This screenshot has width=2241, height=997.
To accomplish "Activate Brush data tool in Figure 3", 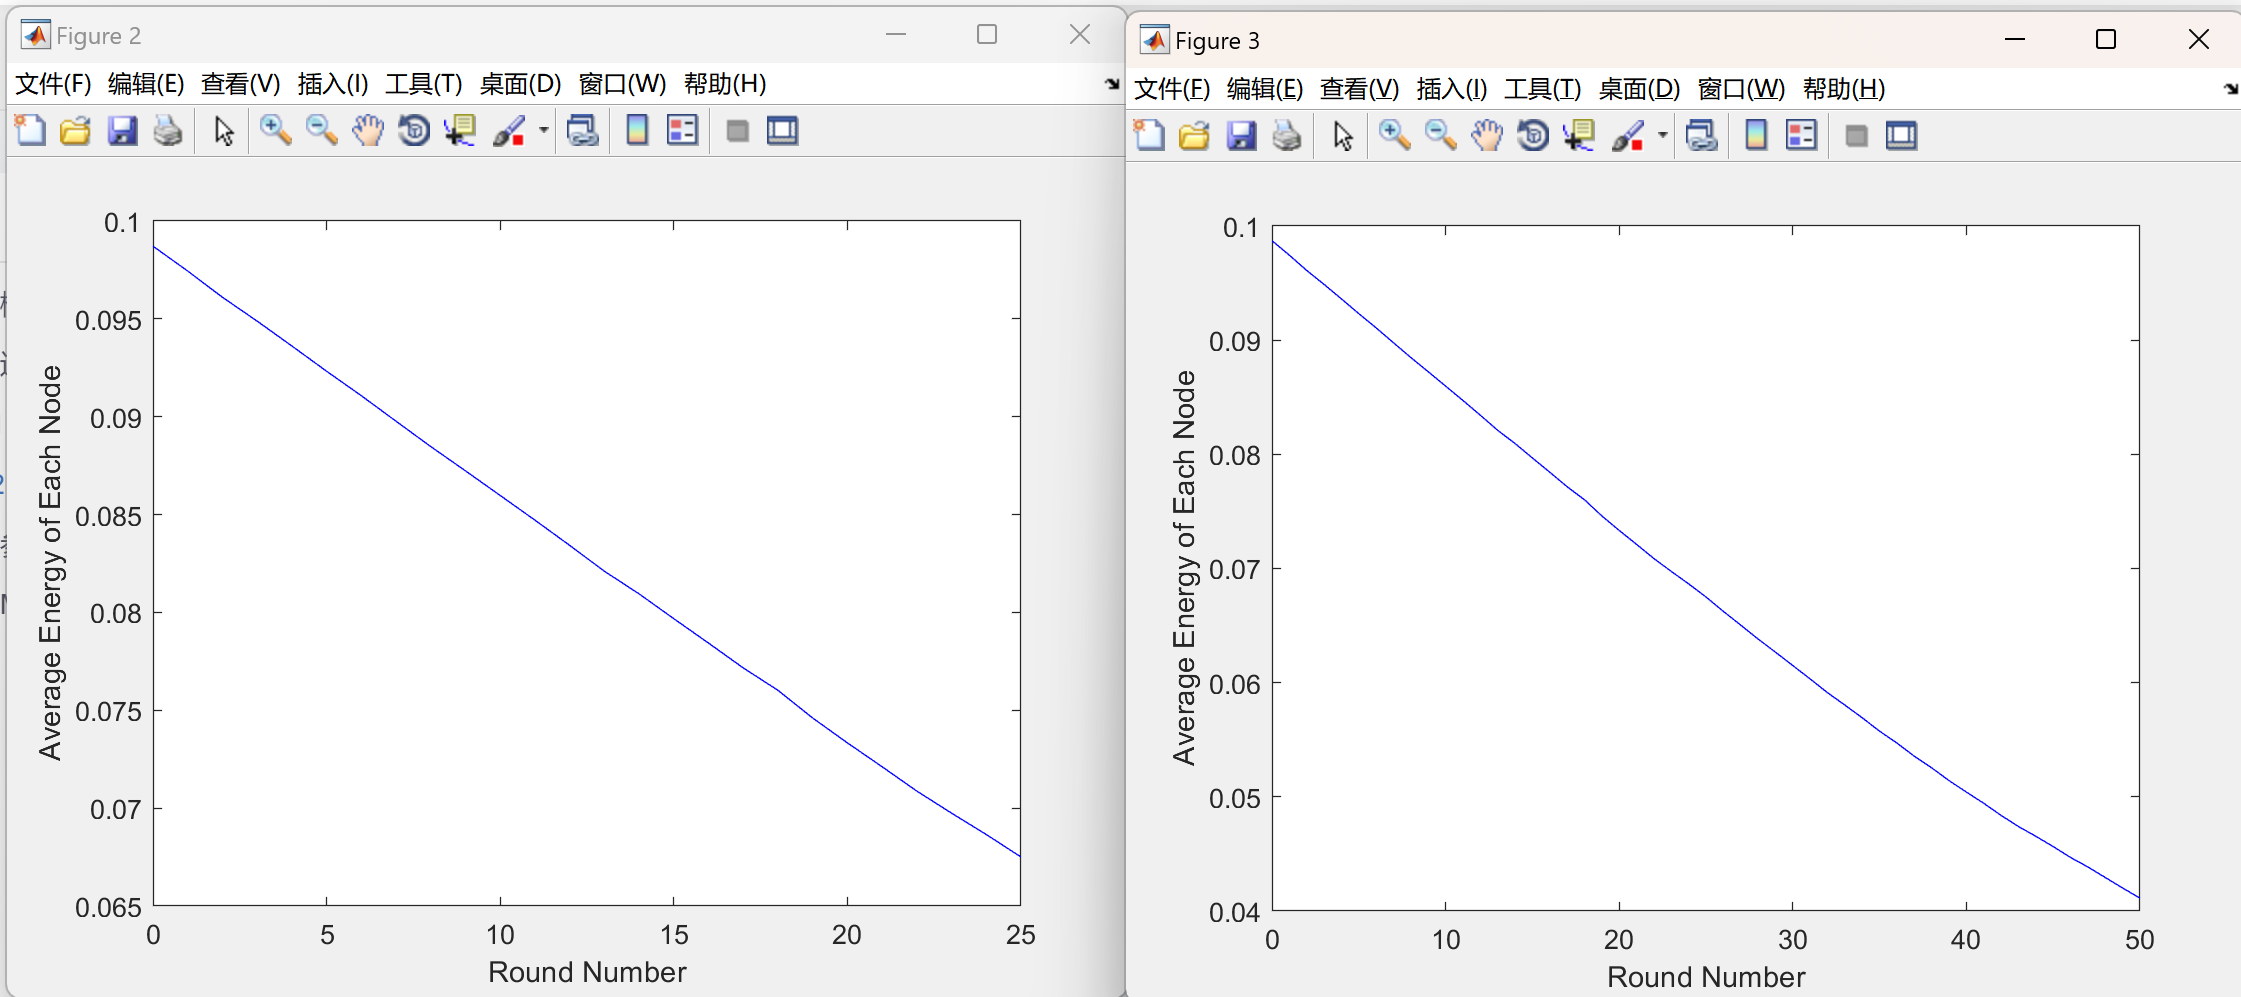I will click(x=1628, y=135).
